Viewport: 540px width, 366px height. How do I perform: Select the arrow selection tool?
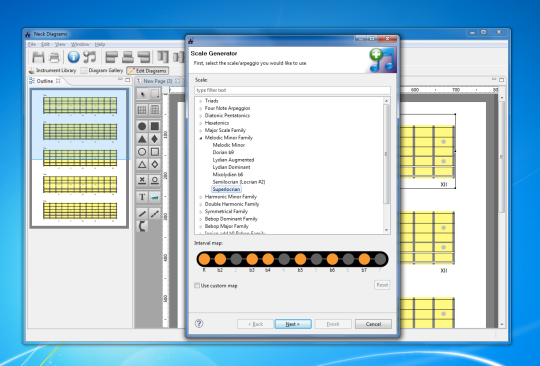pos(142,94)
